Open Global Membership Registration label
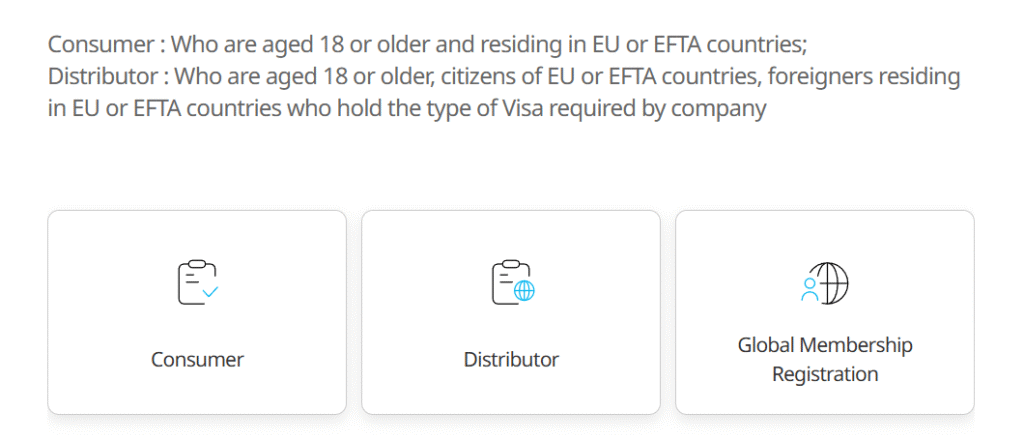 coord(825,360)
